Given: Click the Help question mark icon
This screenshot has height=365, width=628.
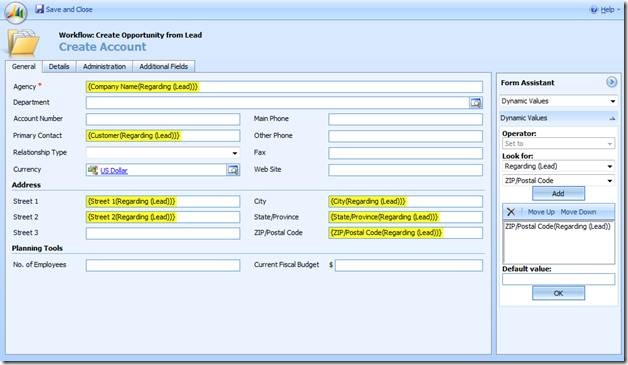Looking at the screenshot, I should coord(594,10).
